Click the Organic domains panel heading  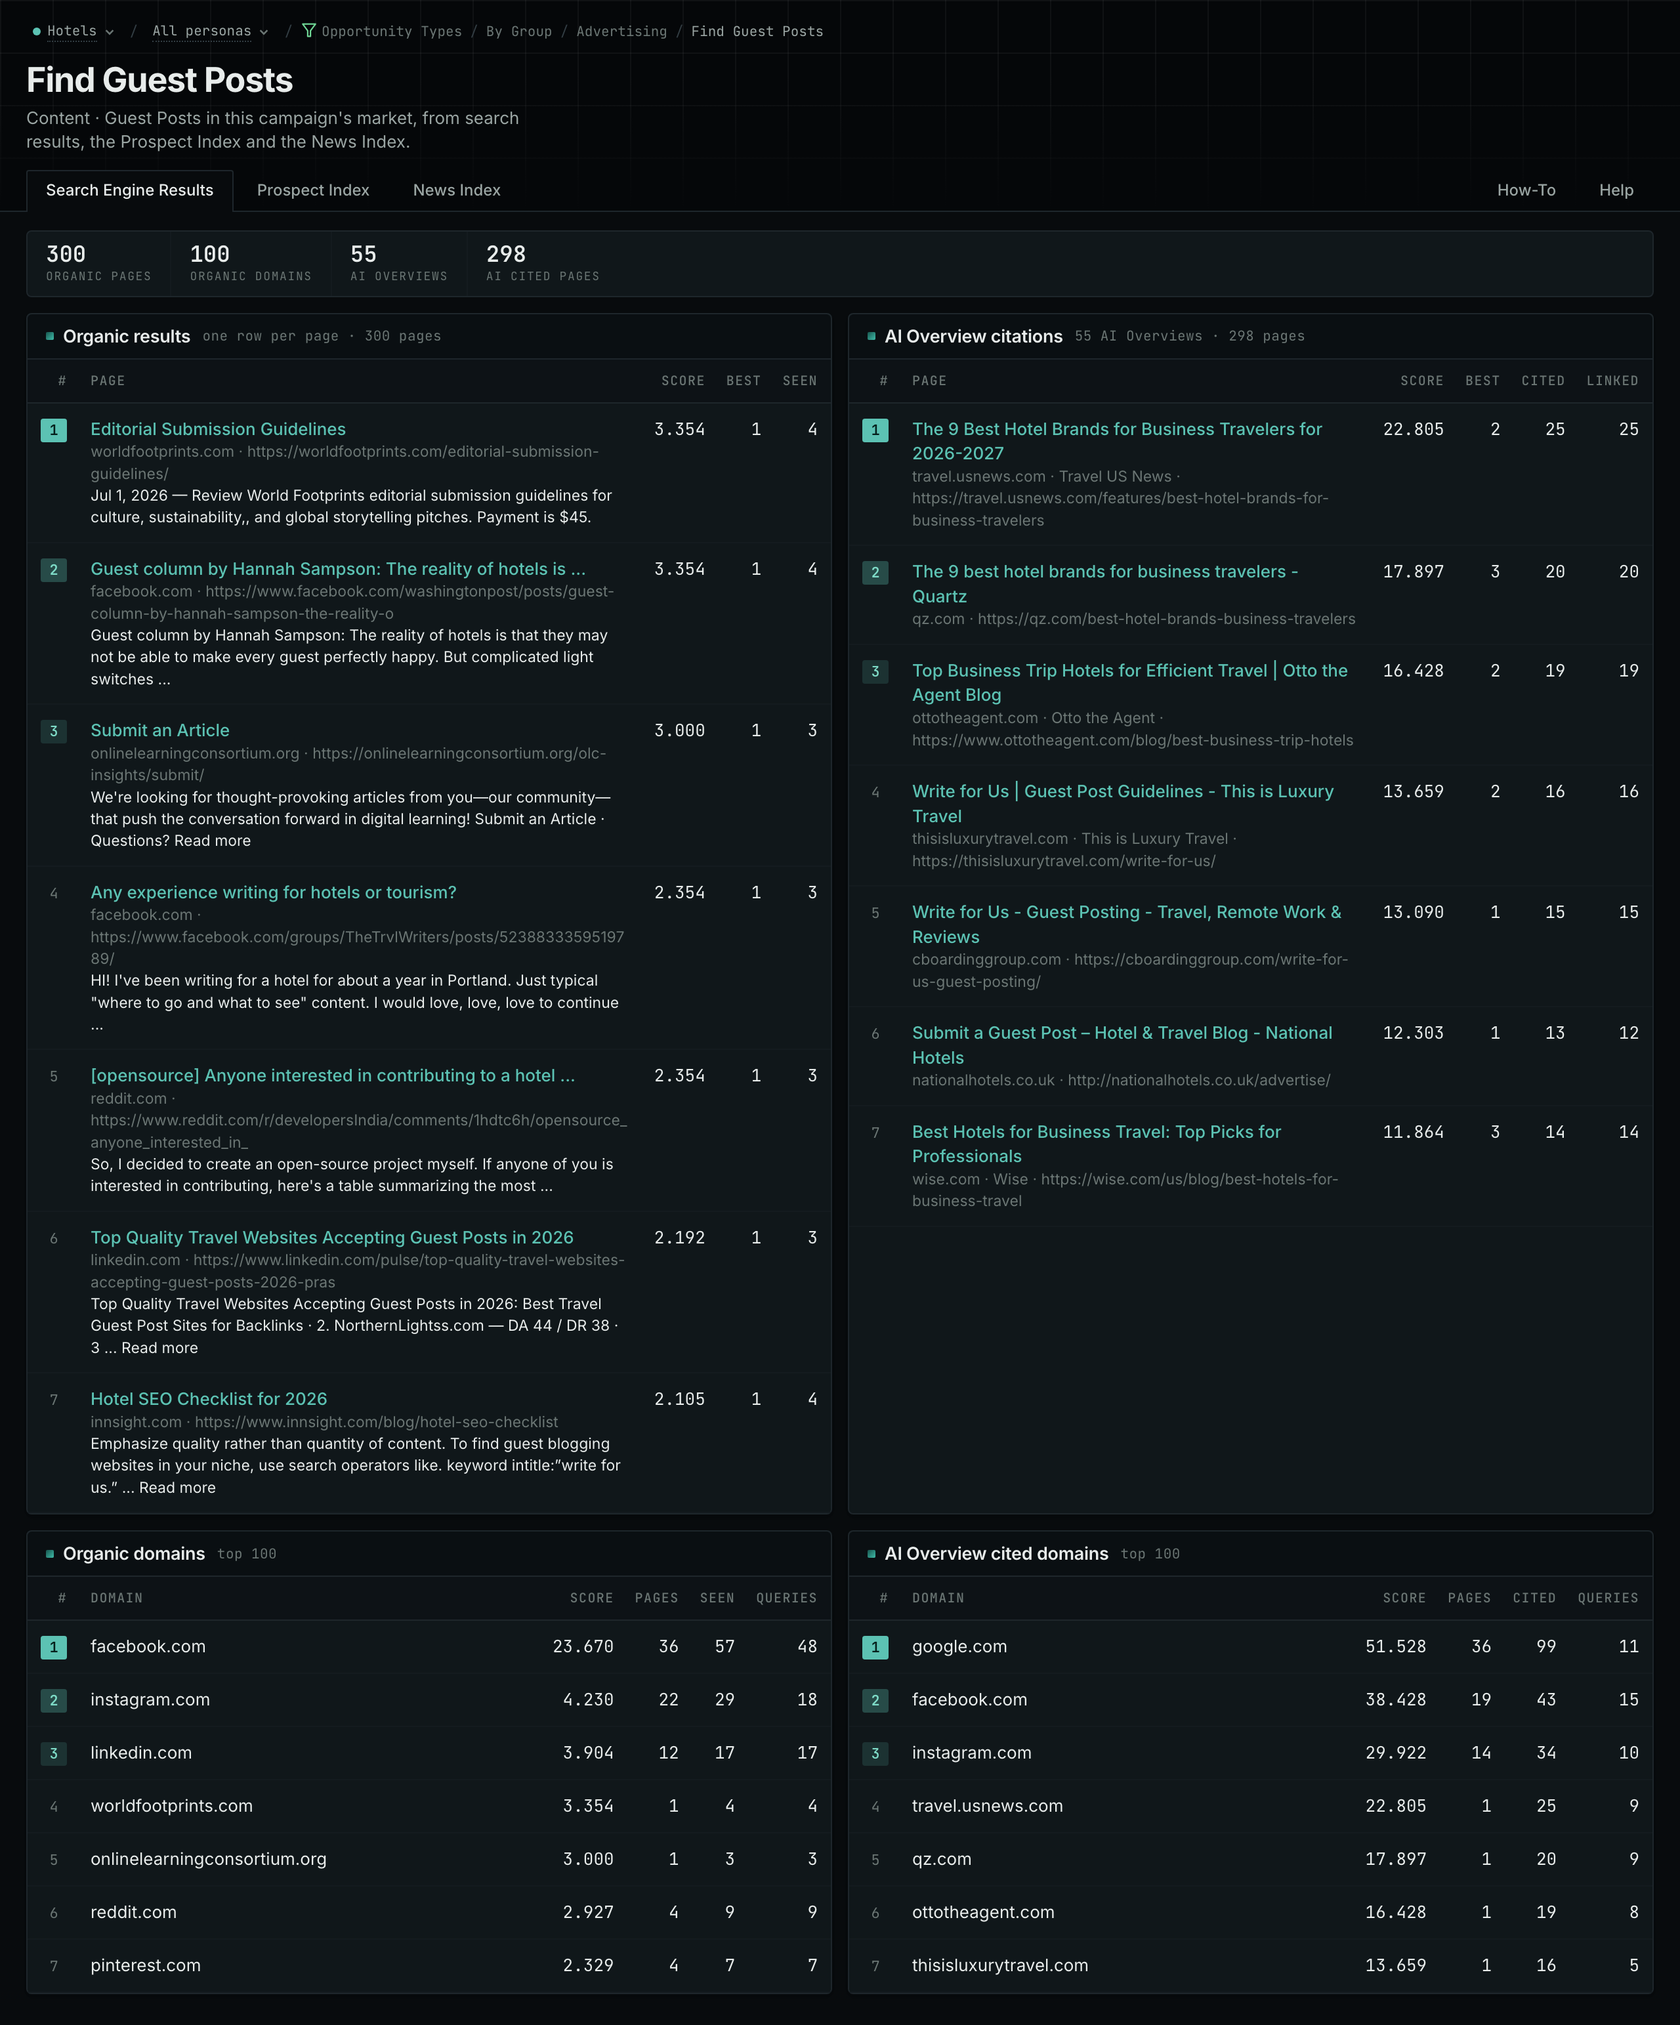(134, 1554)
